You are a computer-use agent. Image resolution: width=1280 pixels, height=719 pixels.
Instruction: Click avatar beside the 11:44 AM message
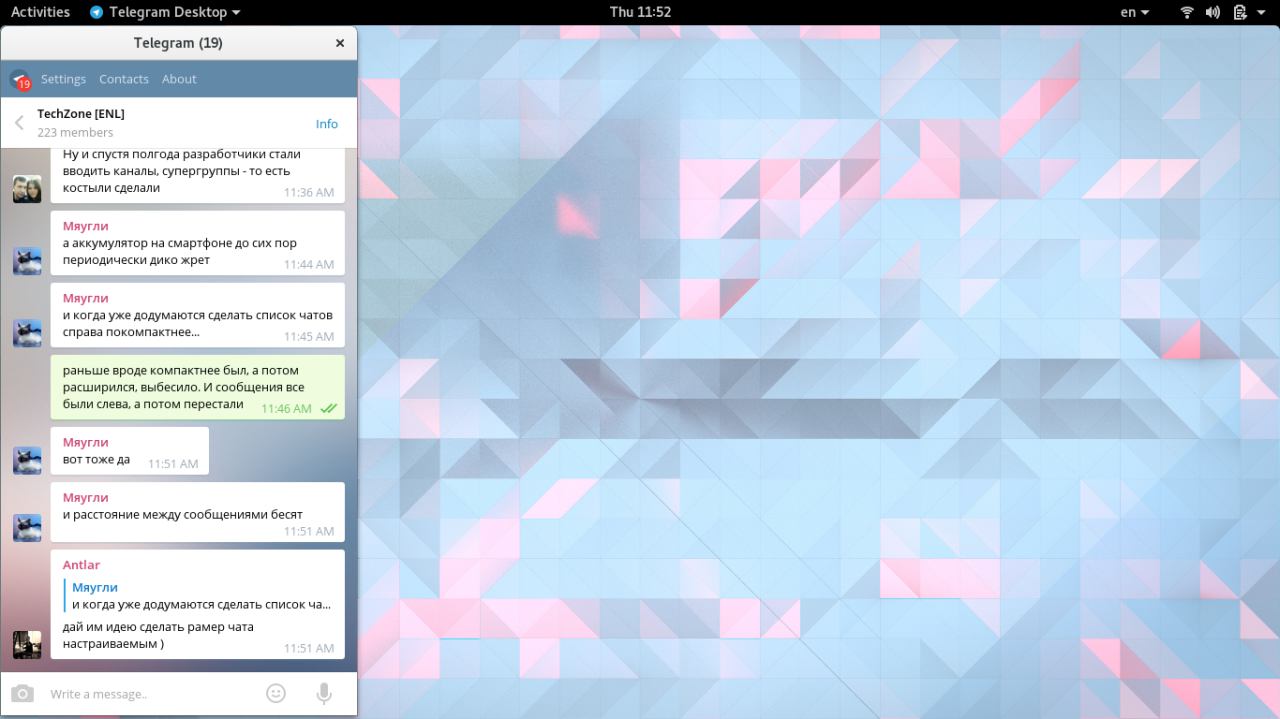click(27, 261)
